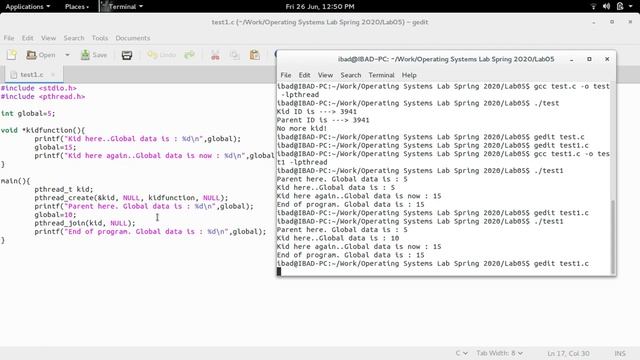Image resolution: width=640 pixels, height=360 pixels.
Task: Click the battery status icon
Action: (620, 7)
